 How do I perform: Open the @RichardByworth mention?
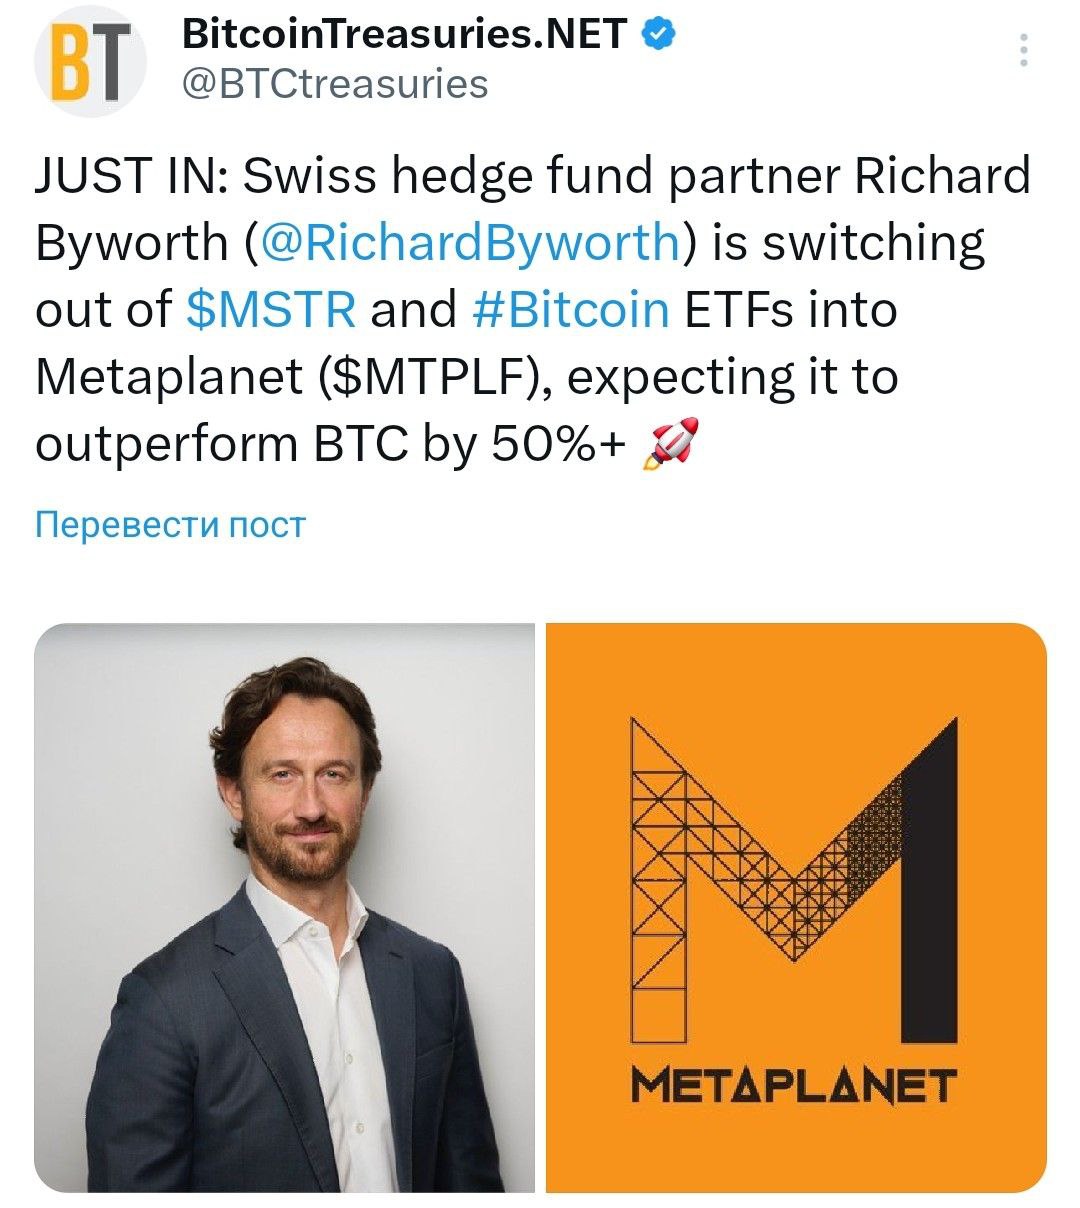tap(469, 243)
